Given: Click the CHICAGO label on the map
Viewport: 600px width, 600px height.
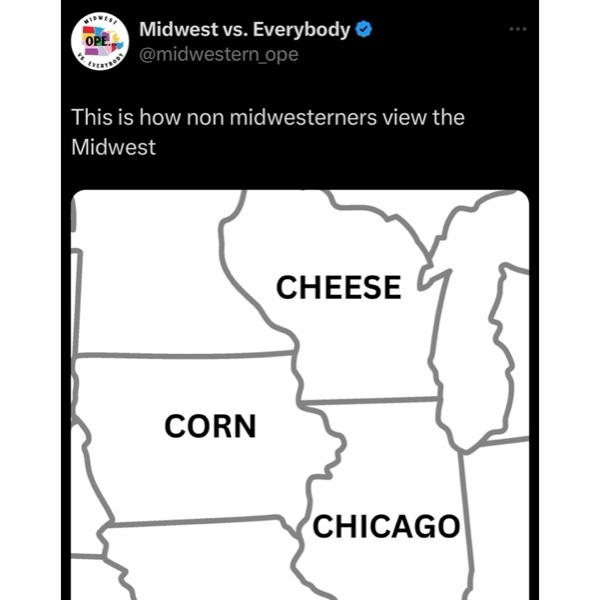Looking at the screenshot, I should tap(386, 526).
